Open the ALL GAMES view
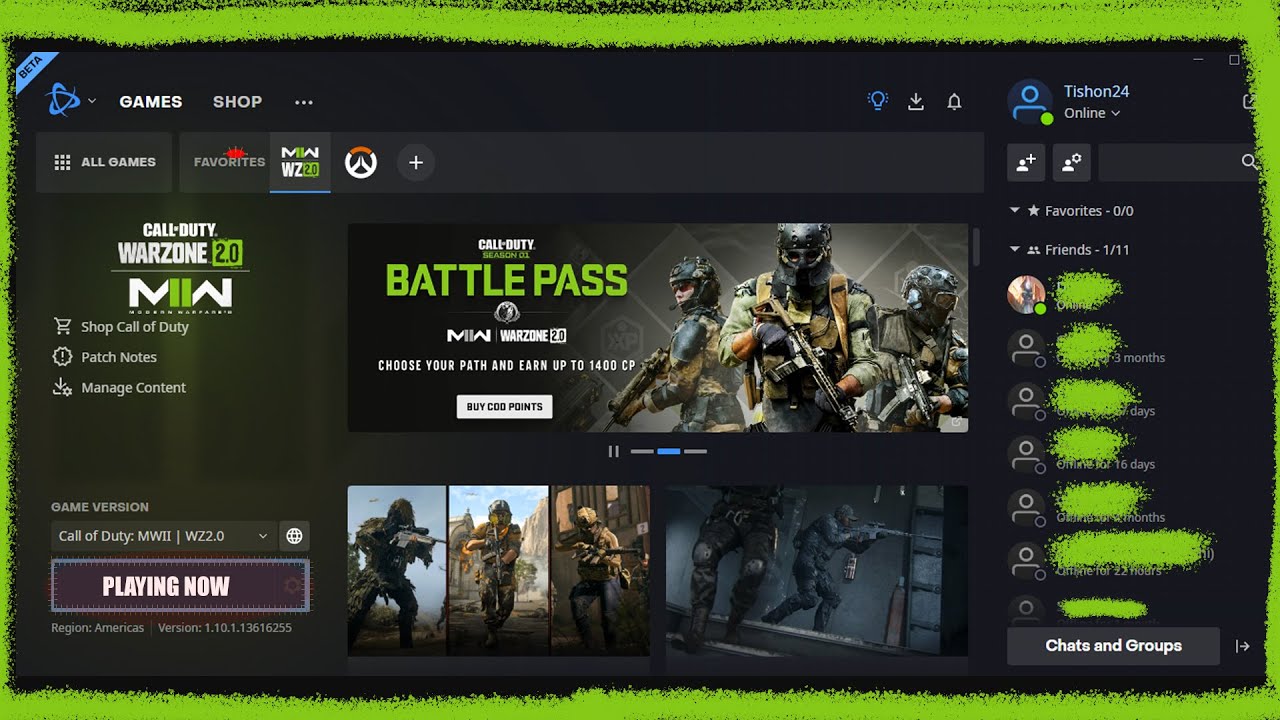Viewport: 1280px width, 720px height. 105,162
